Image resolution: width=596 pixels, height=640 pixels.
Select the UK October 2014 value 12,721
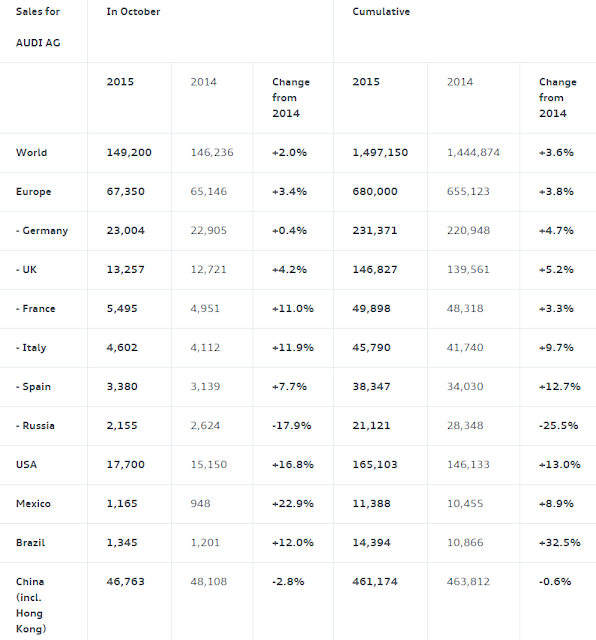tap(208, 270)
